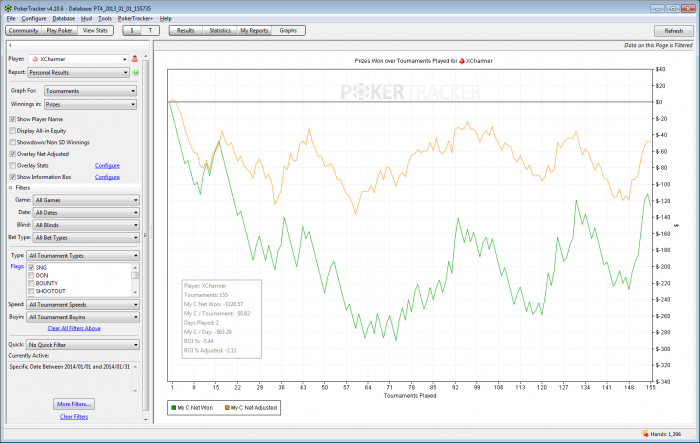
Task: Toggle Show Player Name checkbox
Action: 12,119
